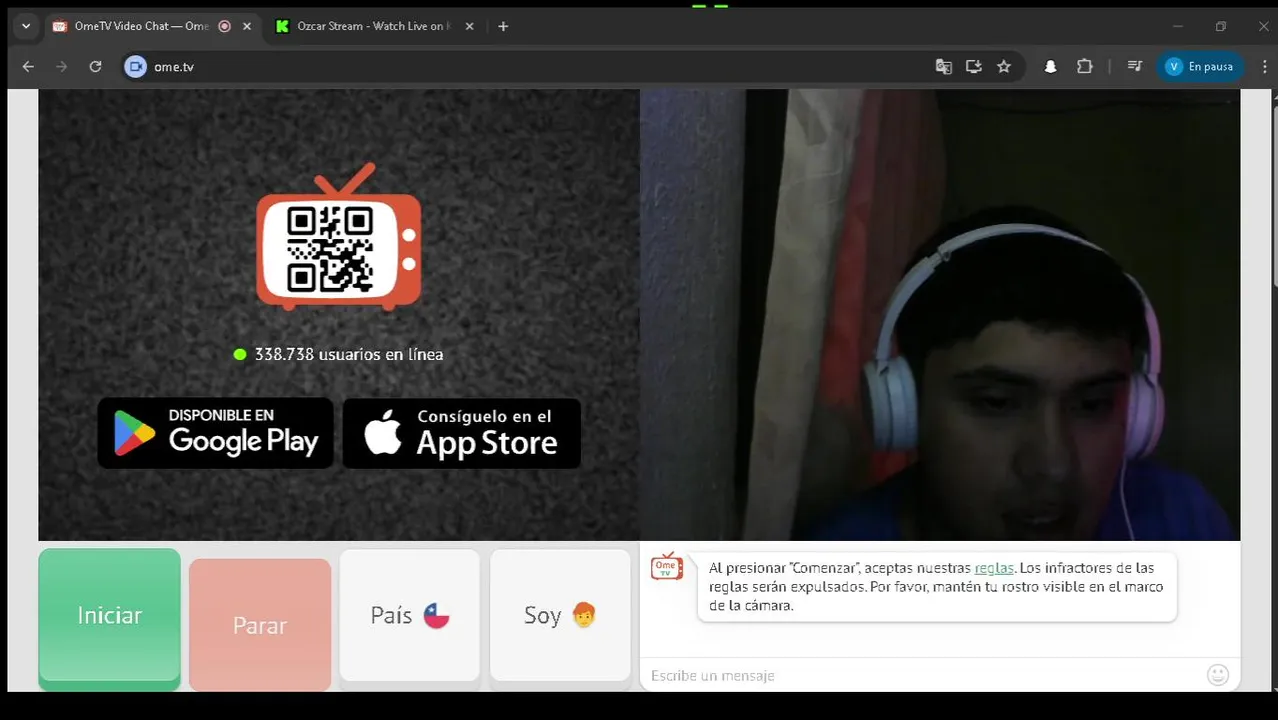Image resolution: width=1278 pixels, height=720 pixels.
Task: Click the recording indicator on the OmeTV tab
Action: (224, 26)
